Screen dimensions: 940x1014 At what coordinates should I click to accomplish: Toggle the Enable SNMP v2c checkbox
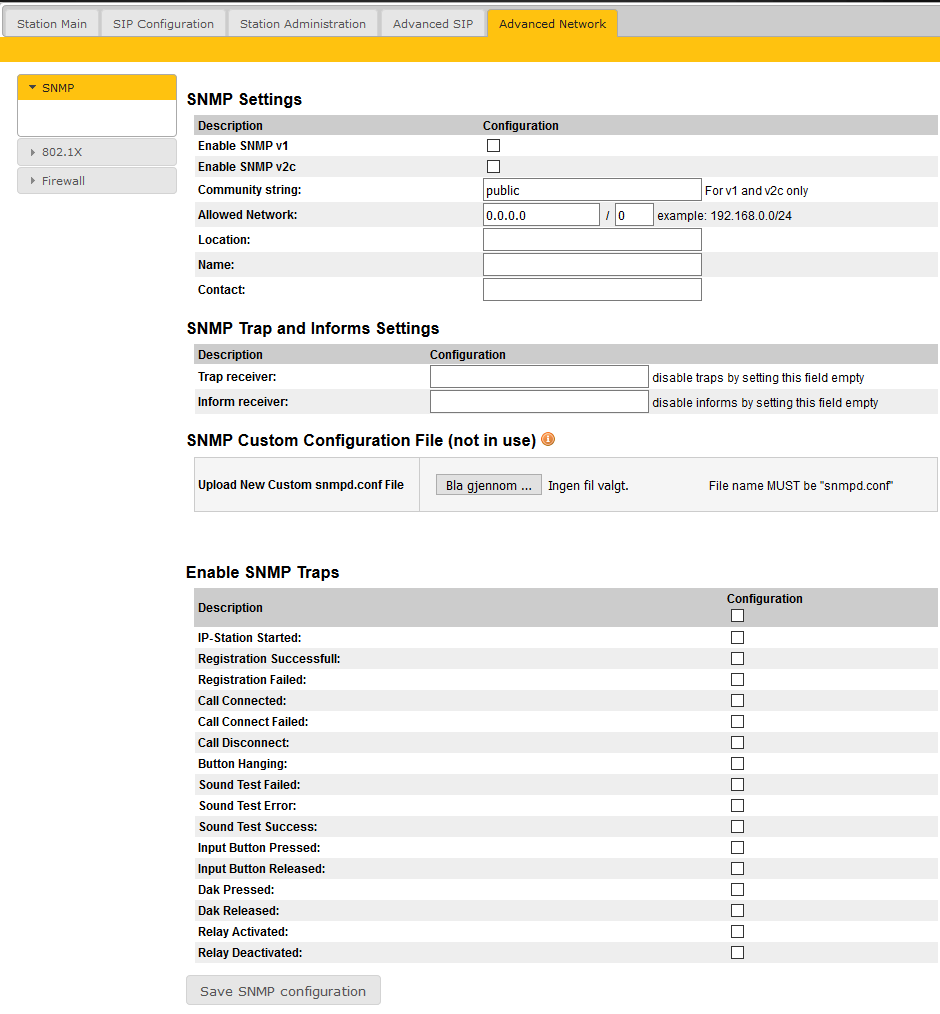point(493,167)
